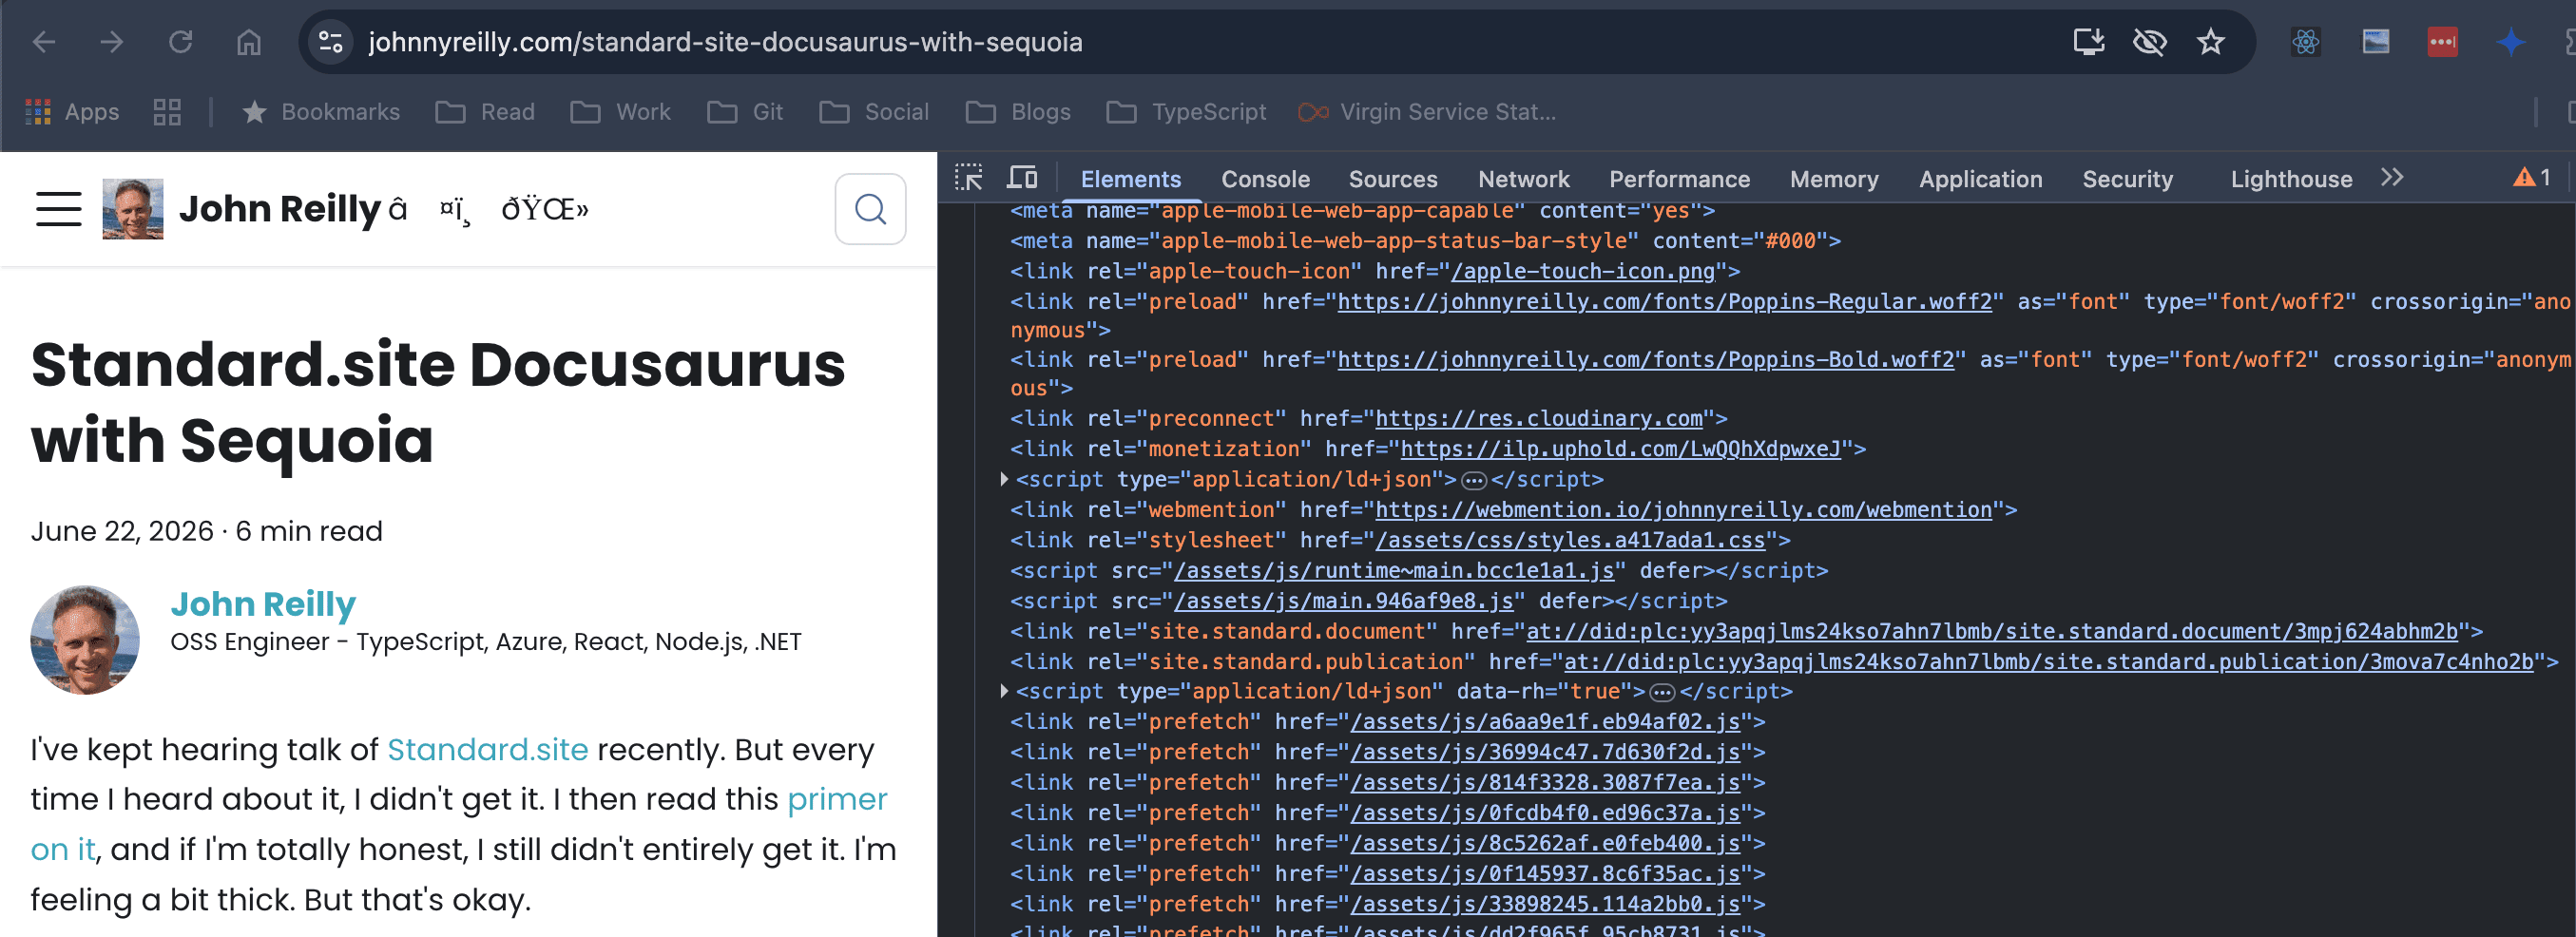Open the site.standard.document at:// link
Screen dimensions: 2576x937
tap(1992, 631)
